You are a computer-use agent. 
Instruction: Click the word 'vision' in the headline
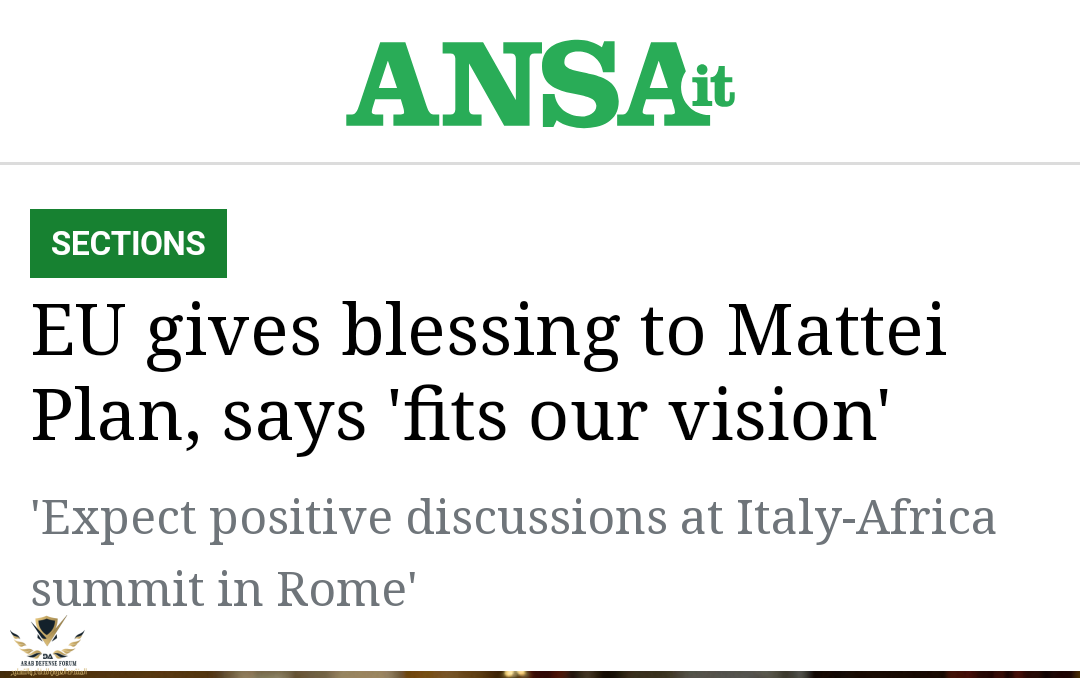(x=773, y=415)
